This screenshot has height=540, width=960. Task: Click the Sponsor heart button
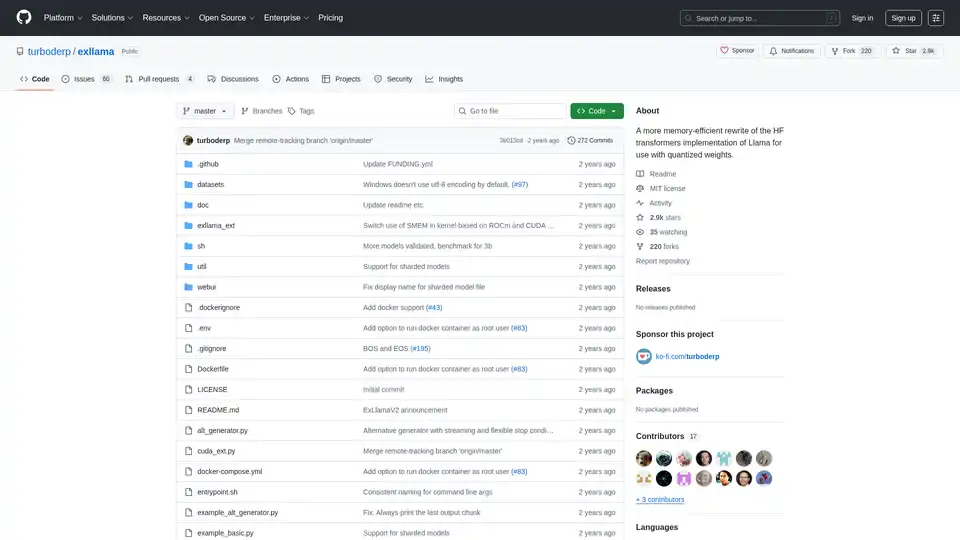click(x=738, y=51)
